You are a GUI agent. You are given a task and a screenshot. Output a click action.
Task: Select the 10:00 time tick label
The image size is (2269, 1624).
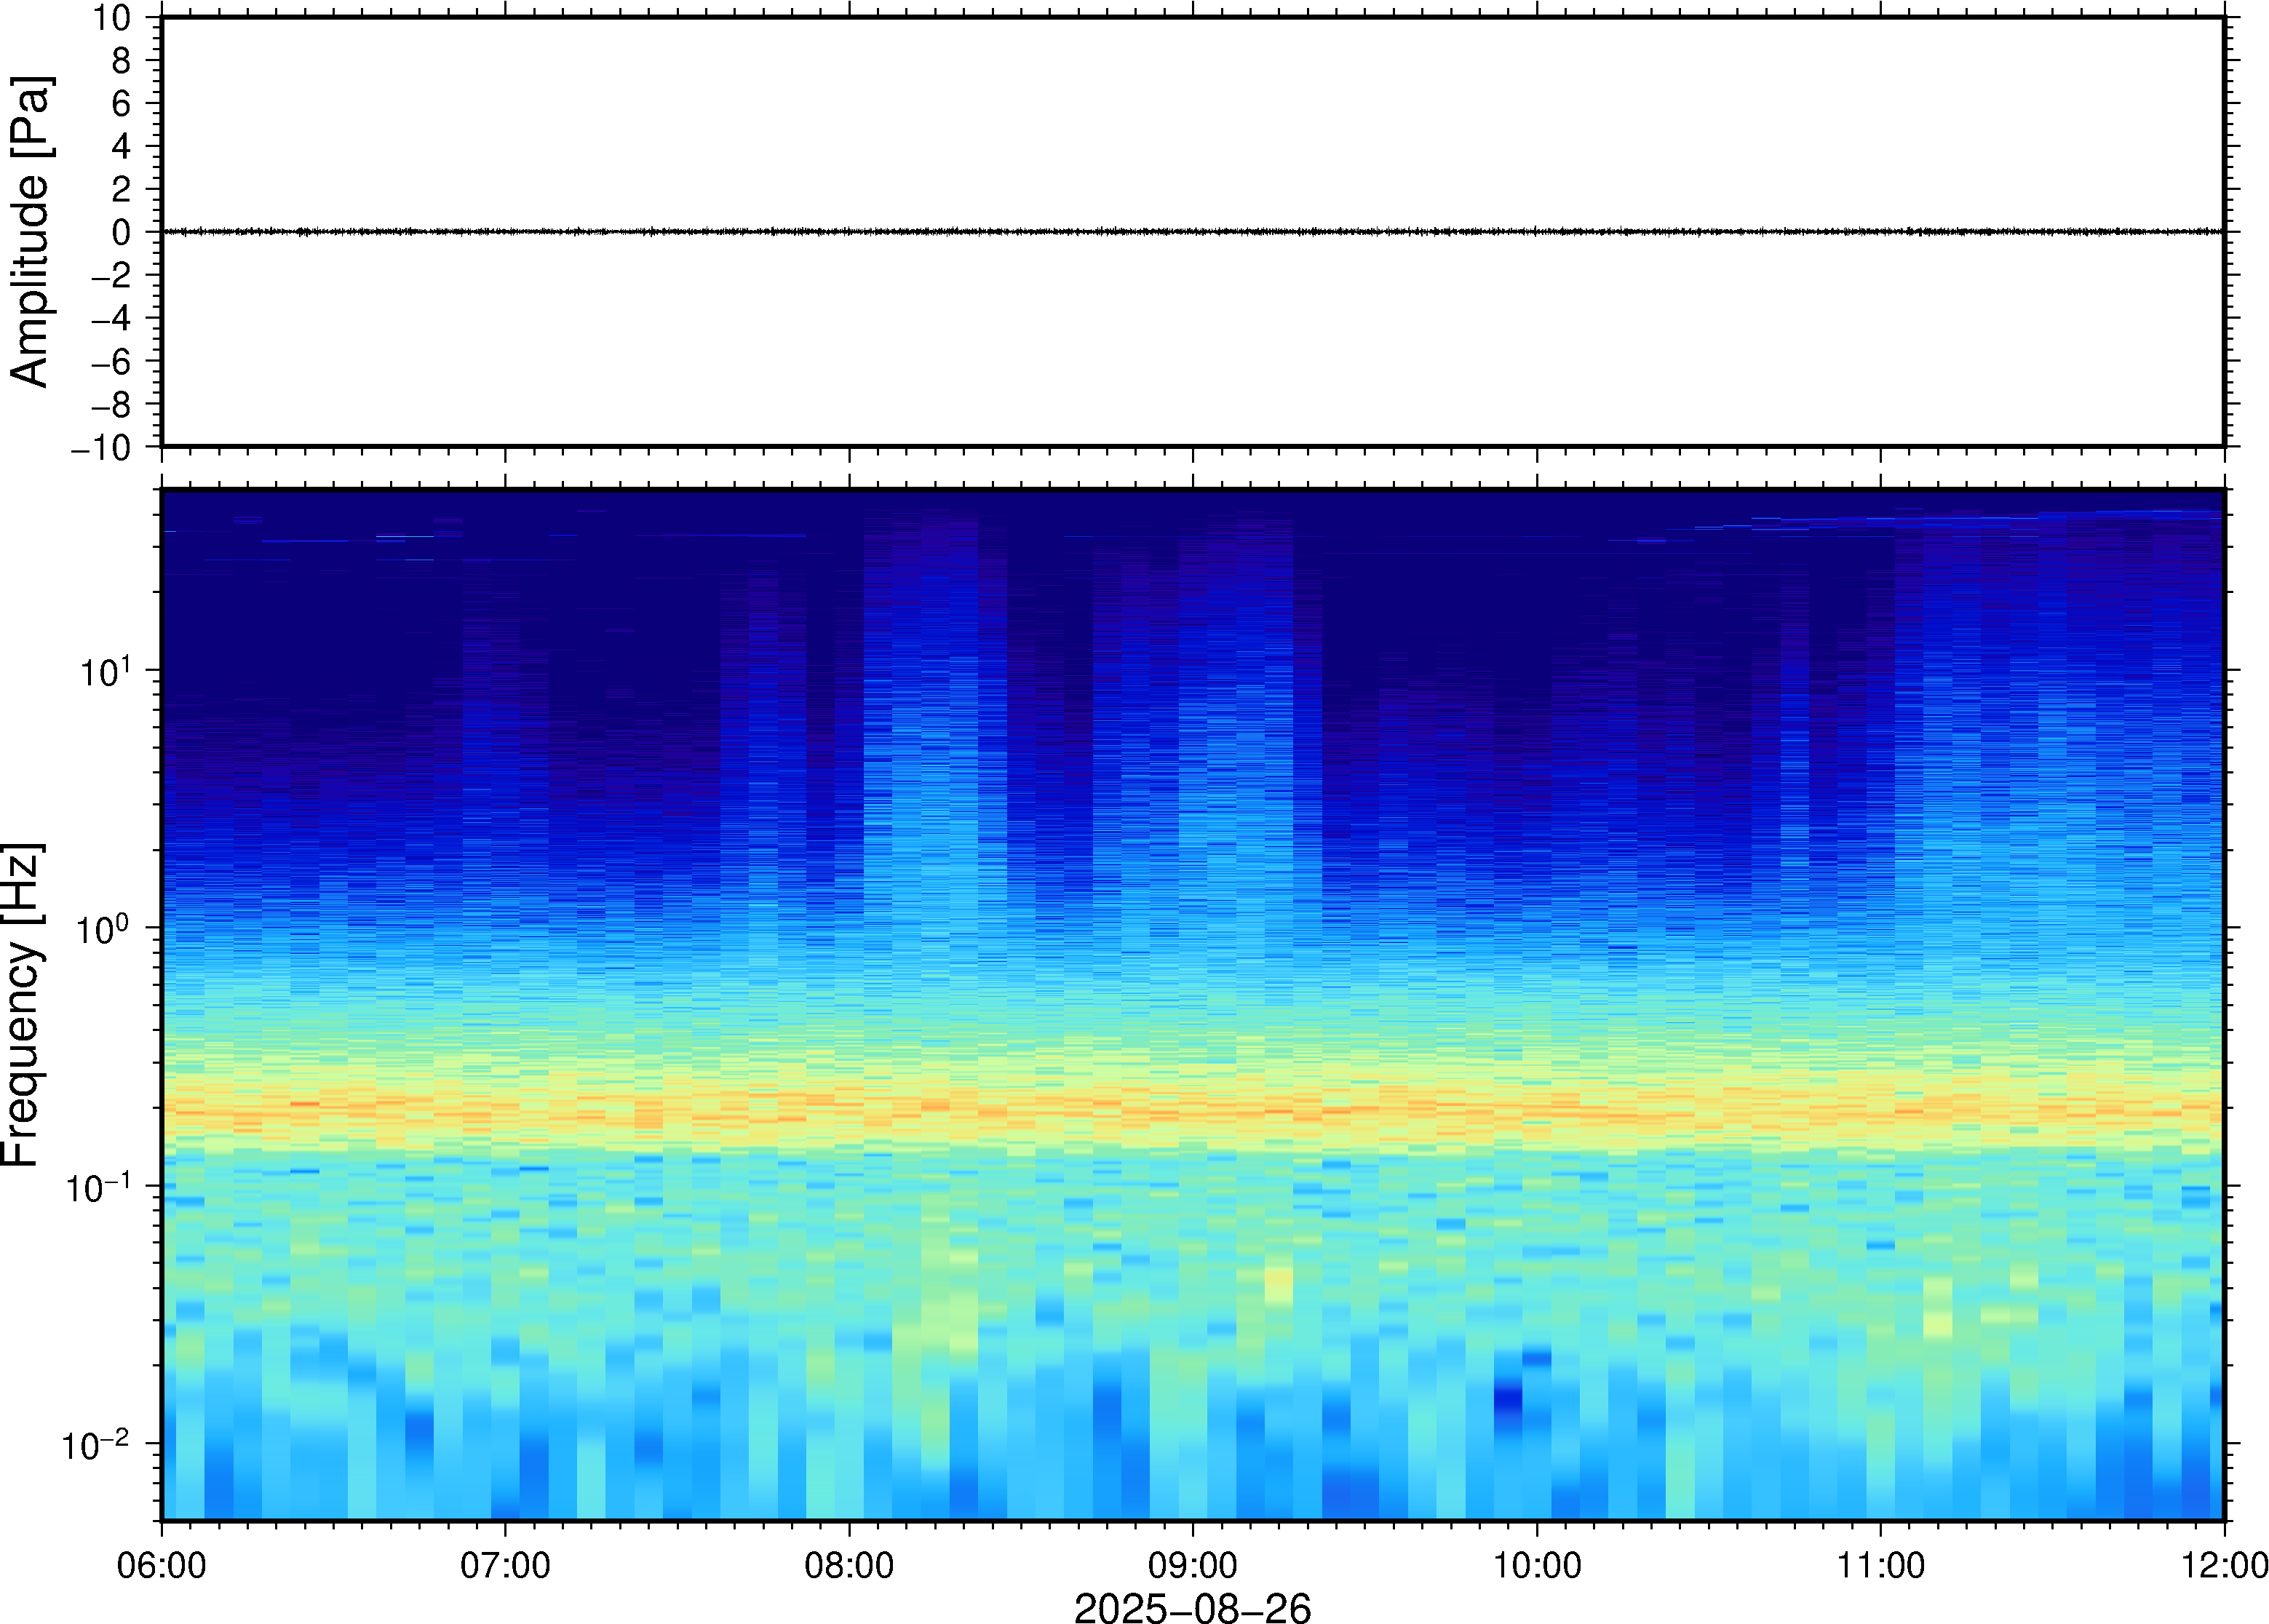click(x=1537, y=1565)
